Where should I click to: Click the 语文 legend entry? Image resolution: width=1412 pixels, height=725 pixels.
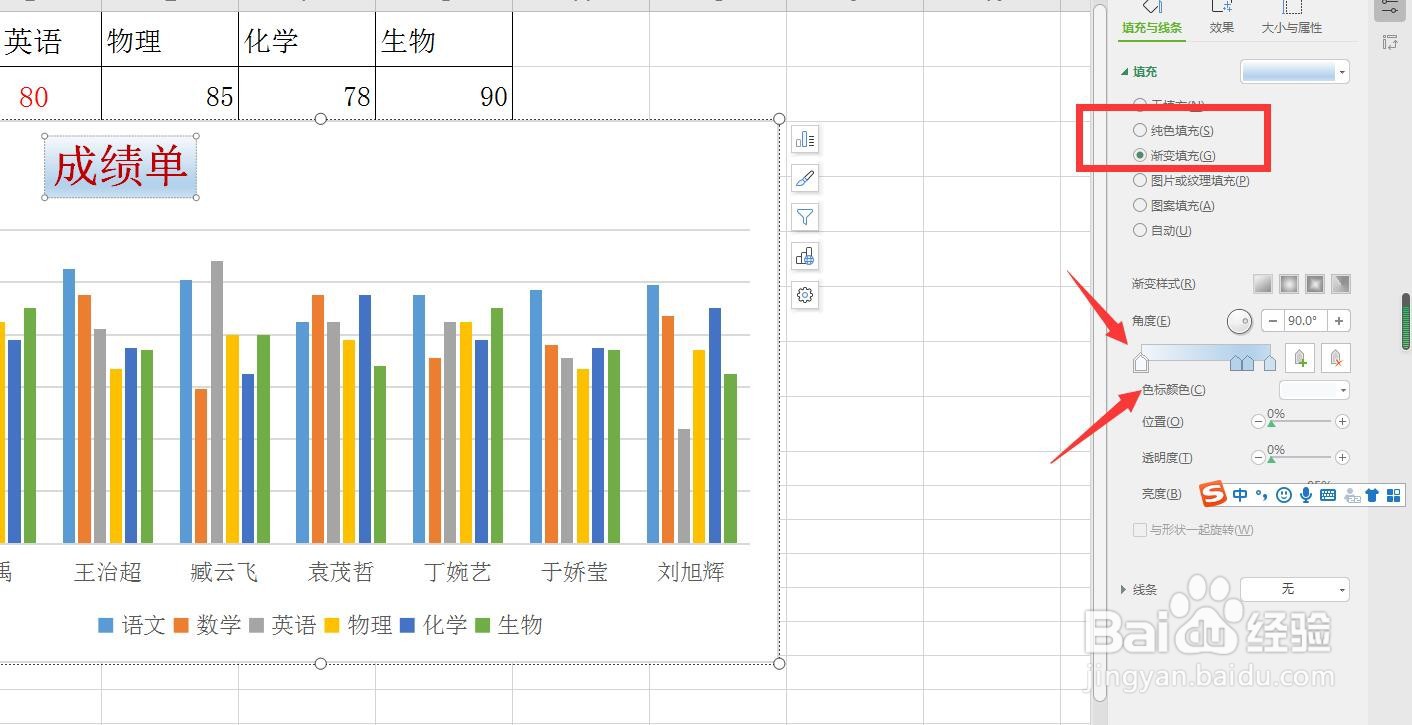point(131,625)
